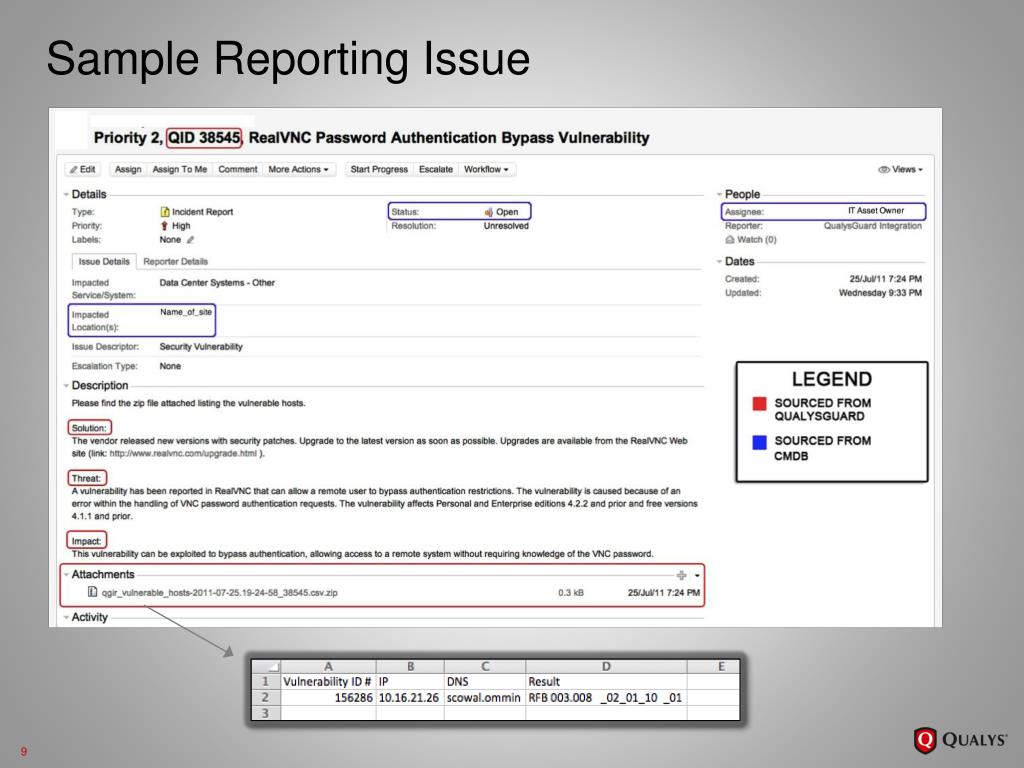
Task: Click the Incident Report type icon
Action: tap(165, 212)
